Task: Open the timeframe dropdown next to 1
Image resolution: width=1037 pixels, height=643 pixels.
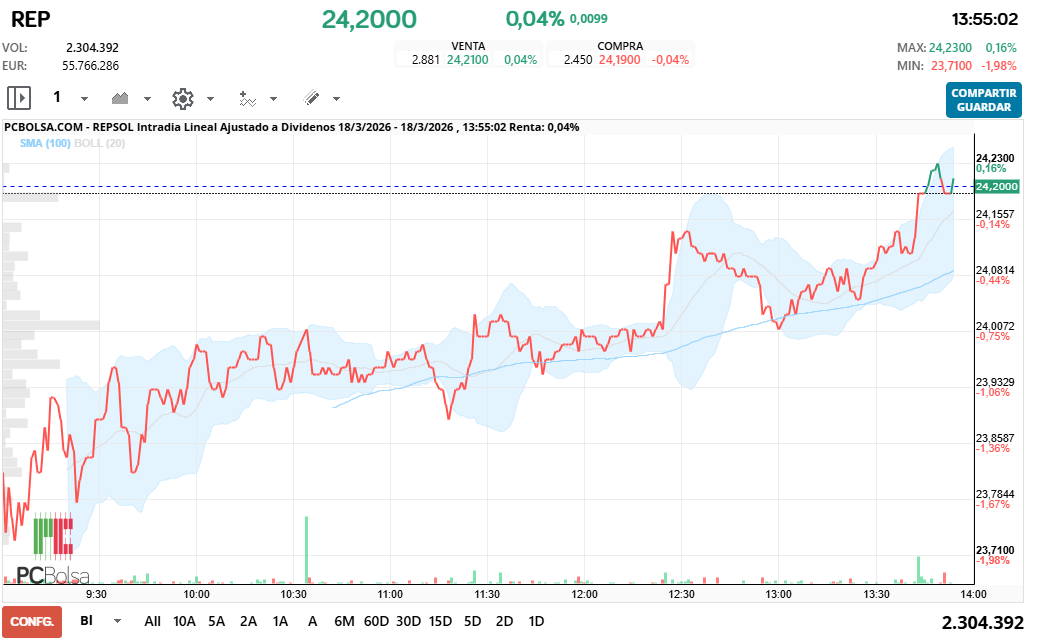Action: click(x=84, y=97)
